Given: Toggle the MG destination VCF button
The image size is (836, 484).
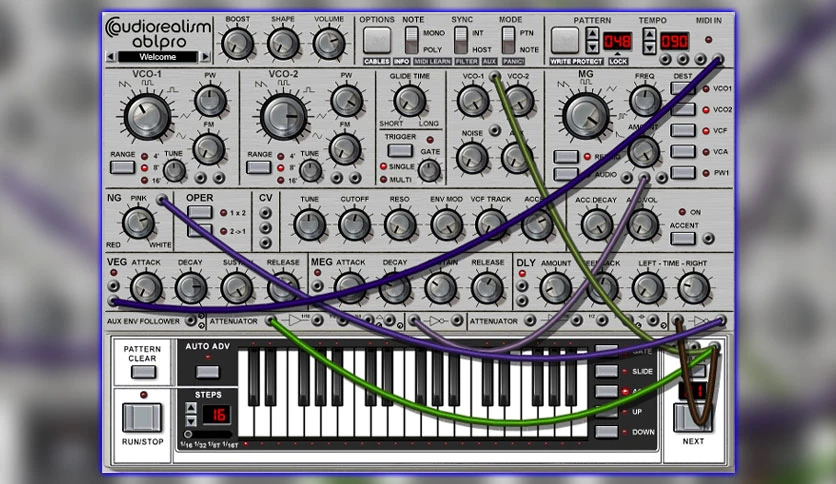Looking at the screenshot, I should coord(683,131).
